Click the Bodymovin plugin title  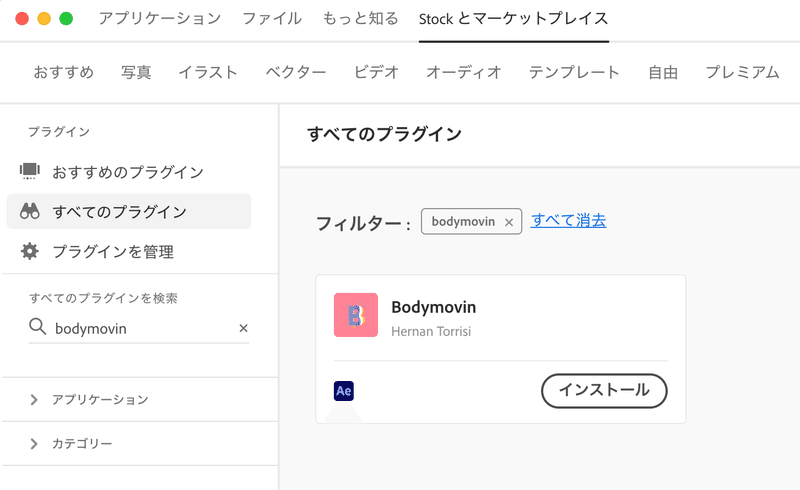(434, 307)
